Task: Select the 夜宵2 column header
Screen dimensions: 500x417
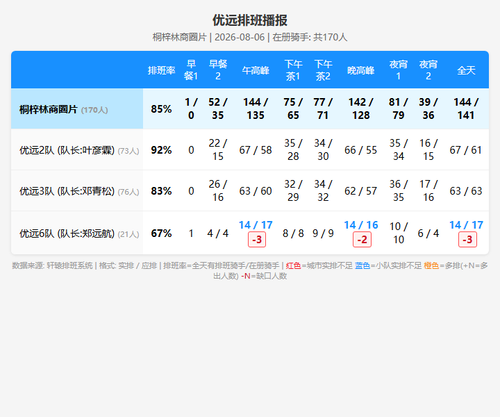Action: pyautogui.click(x=428, y=70)
